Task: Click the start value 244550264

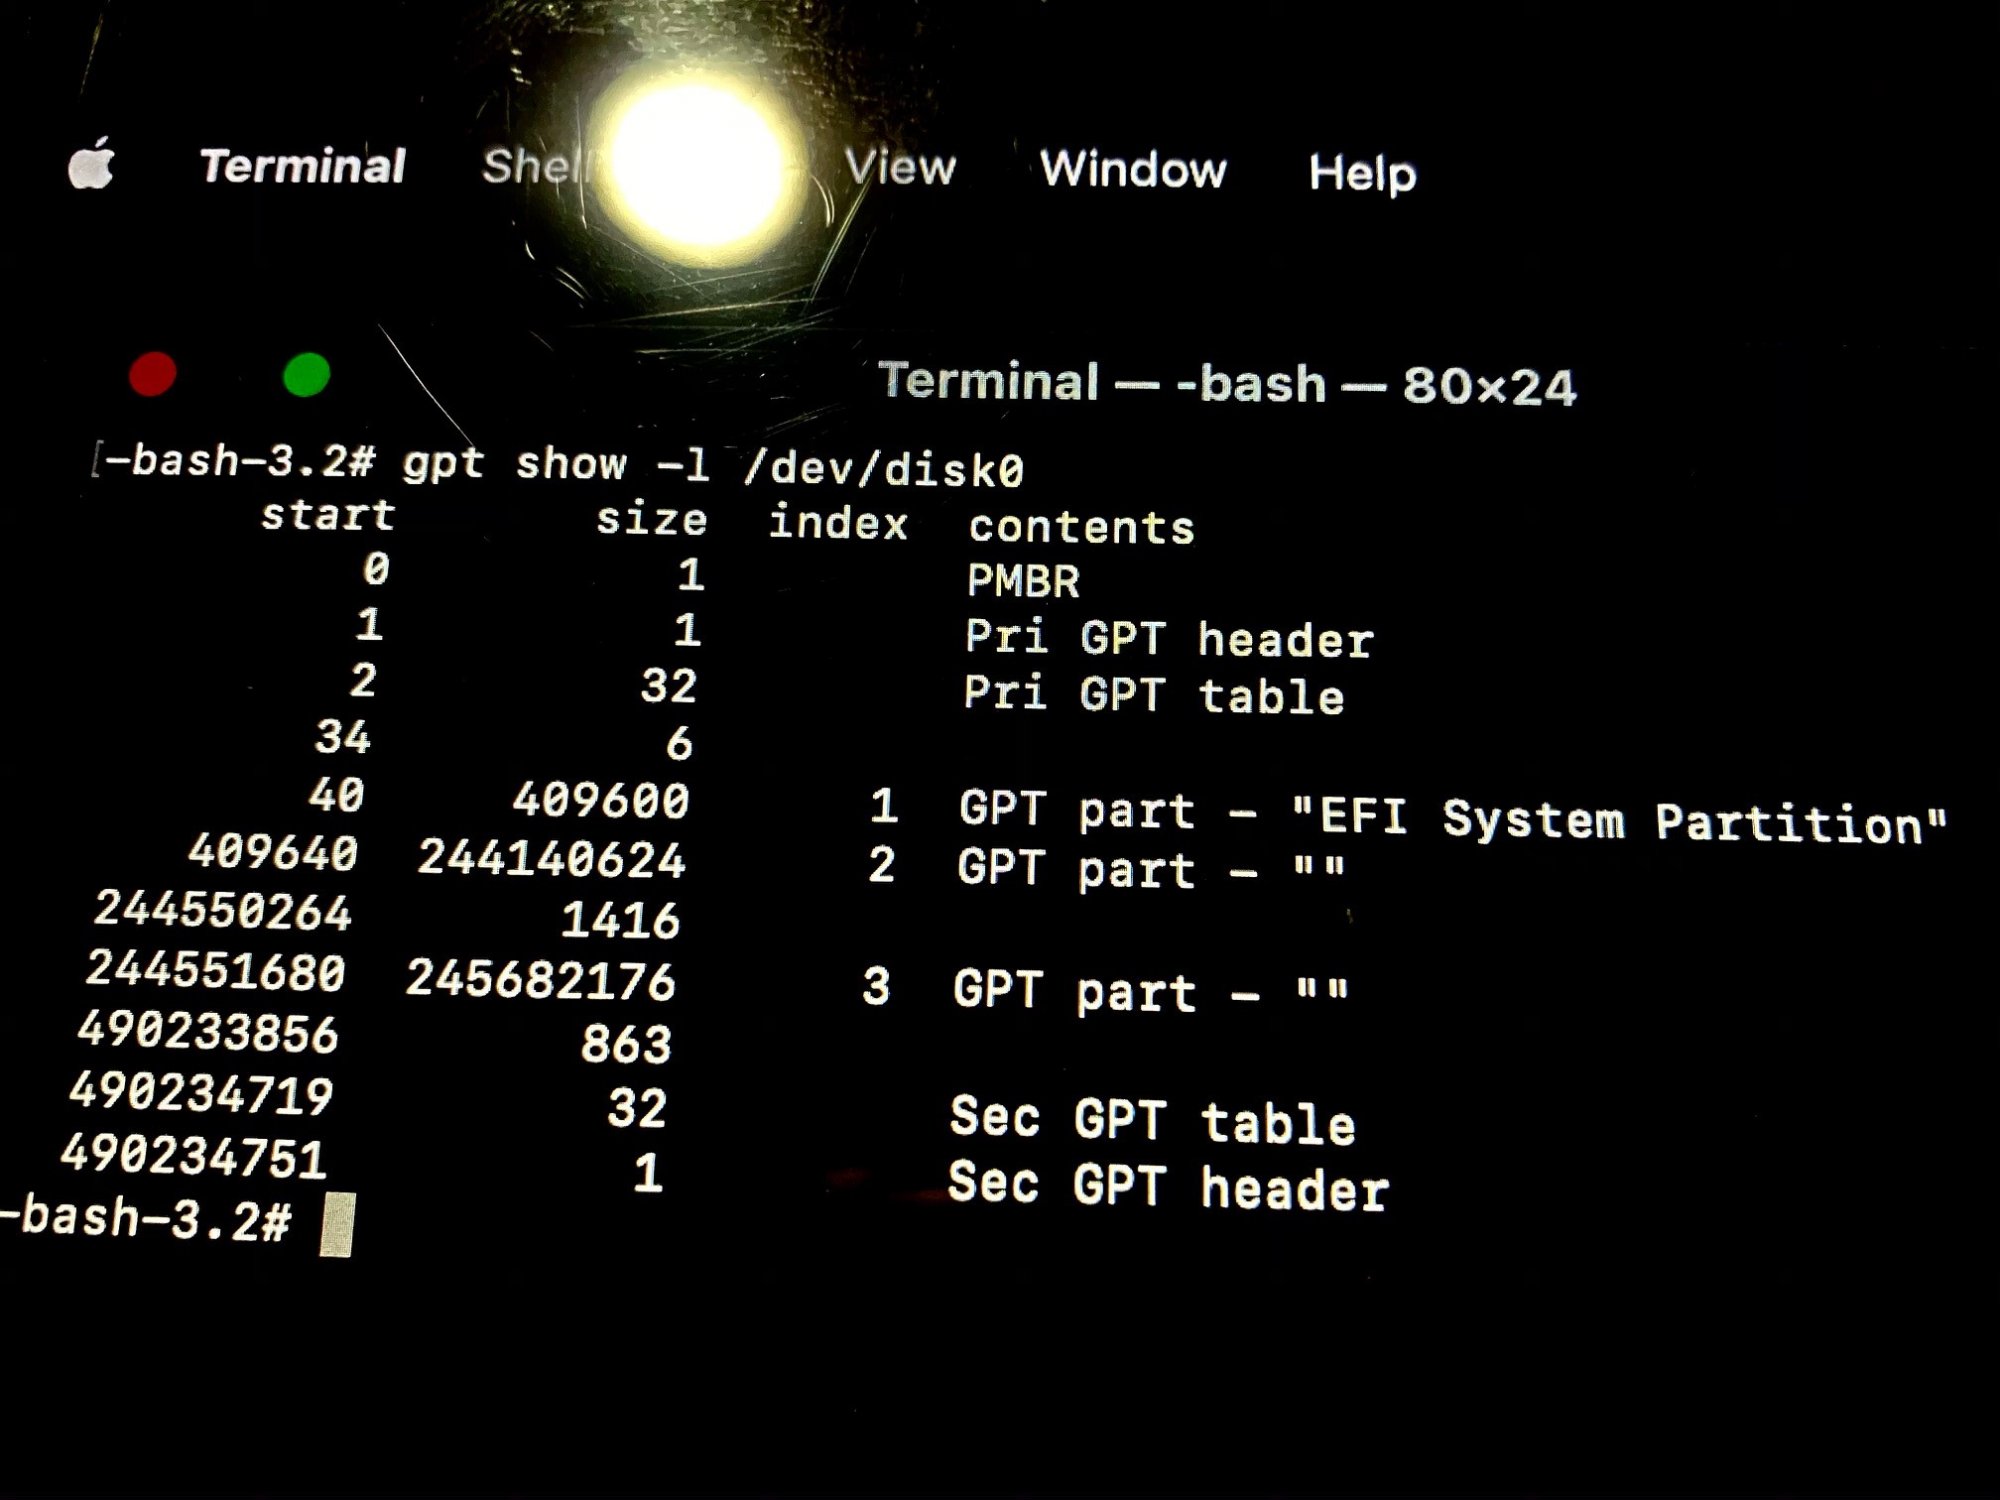Action: tap(223, 911)
